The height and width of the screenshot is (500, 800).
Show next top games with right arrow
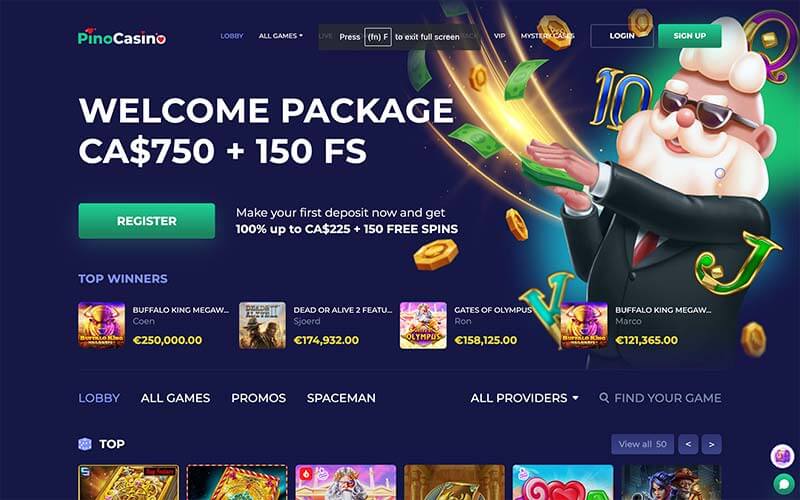(x=711, y=444)
